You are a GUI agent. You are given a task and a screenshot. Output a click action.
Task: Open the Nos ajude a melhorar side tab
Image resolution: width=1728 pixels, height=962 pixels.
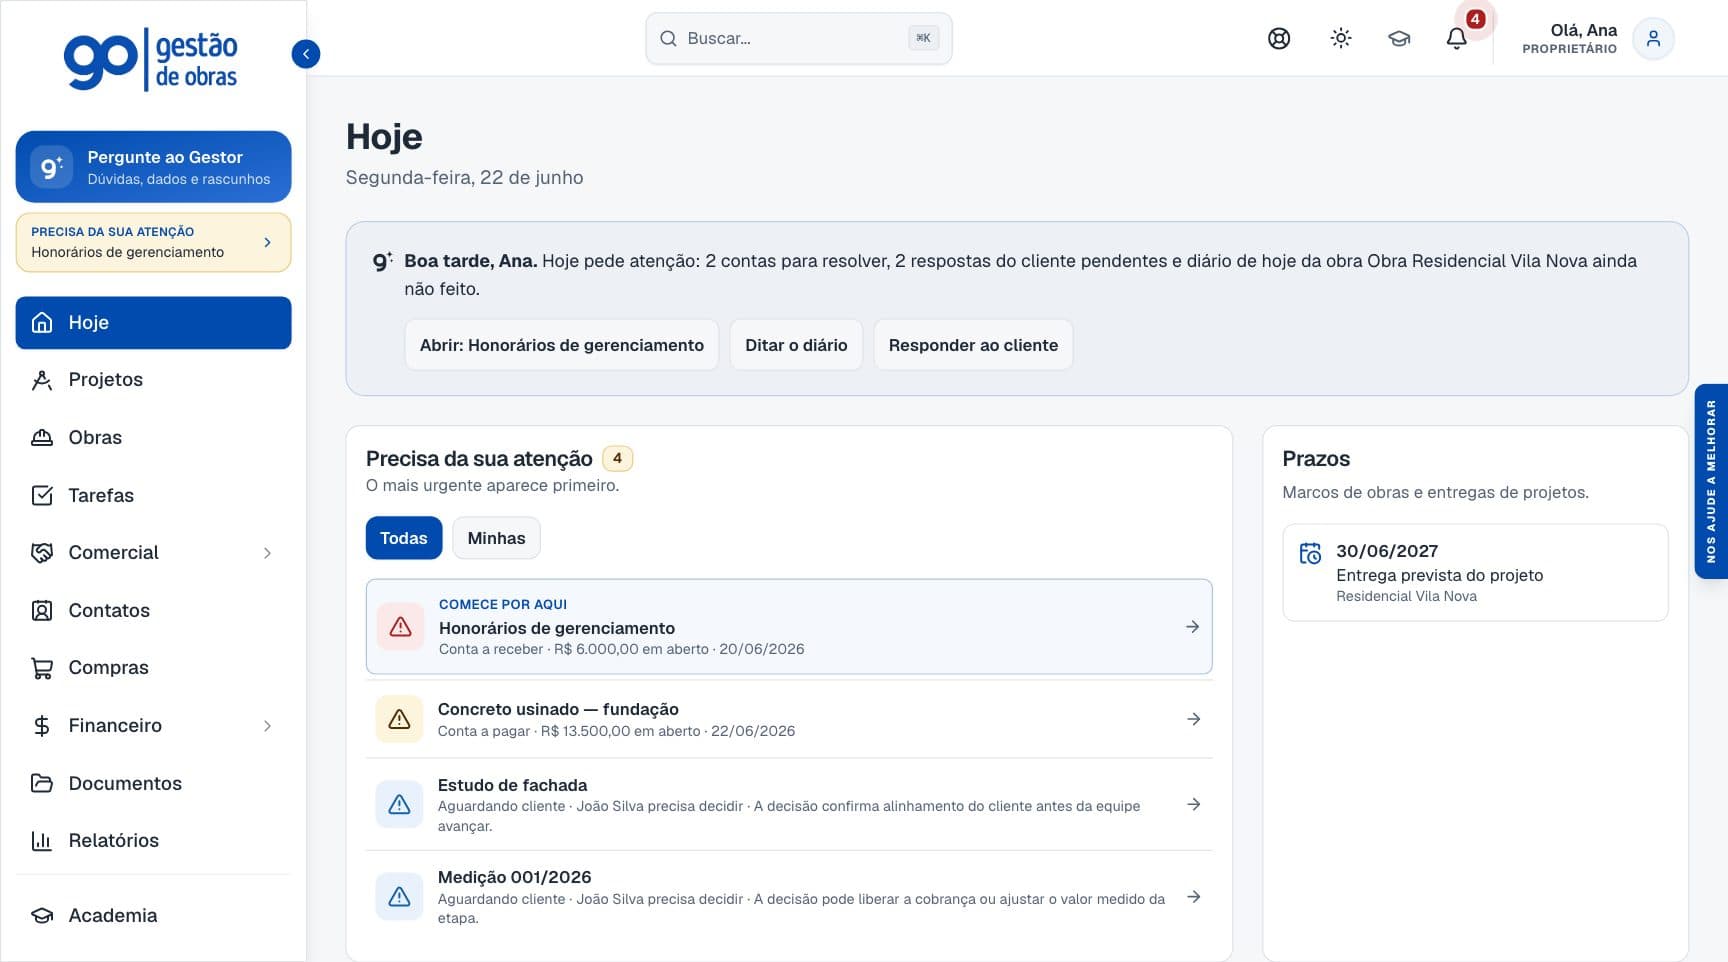pyautogui.click(x=1711, y=481)
